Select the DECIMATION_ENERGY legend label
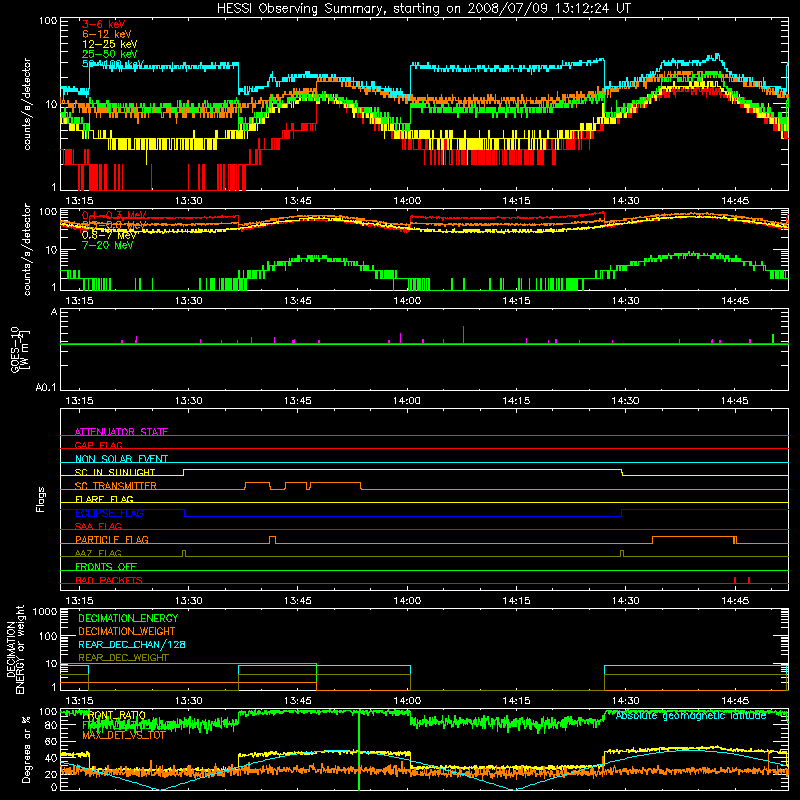The image size is (800, 800). pyautogui.click(x=128, y=618)
